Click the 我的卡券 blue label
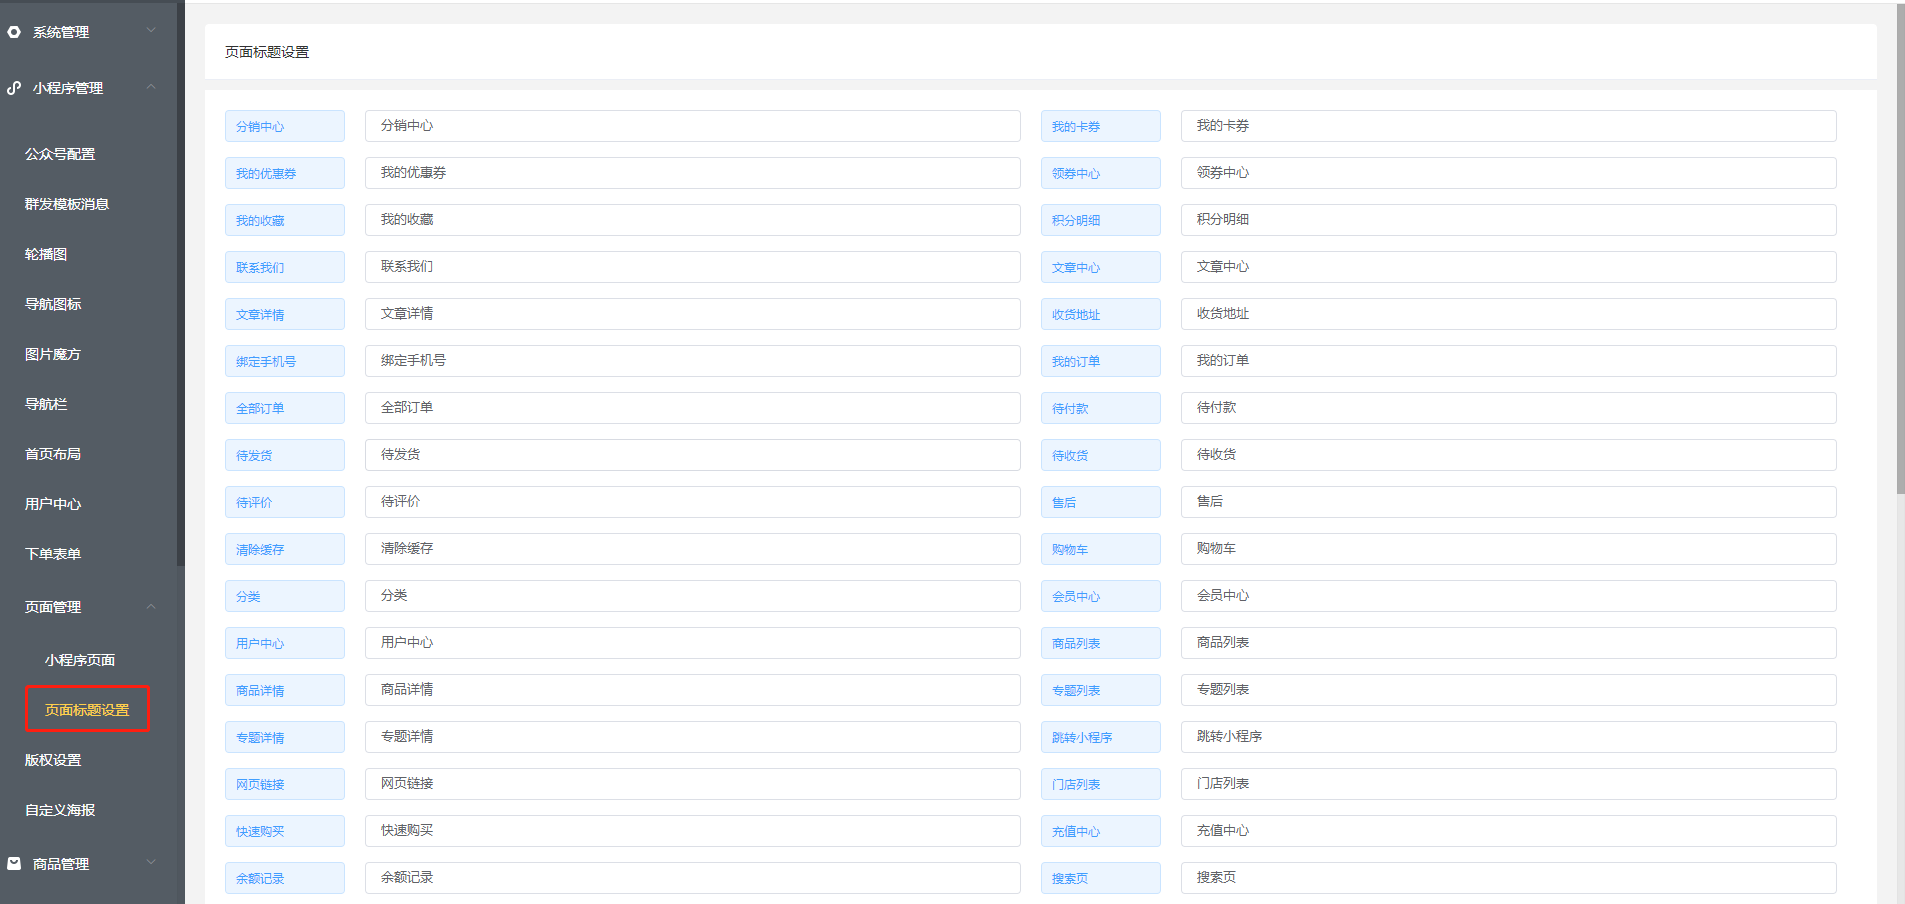 [x=1100, y=126]
